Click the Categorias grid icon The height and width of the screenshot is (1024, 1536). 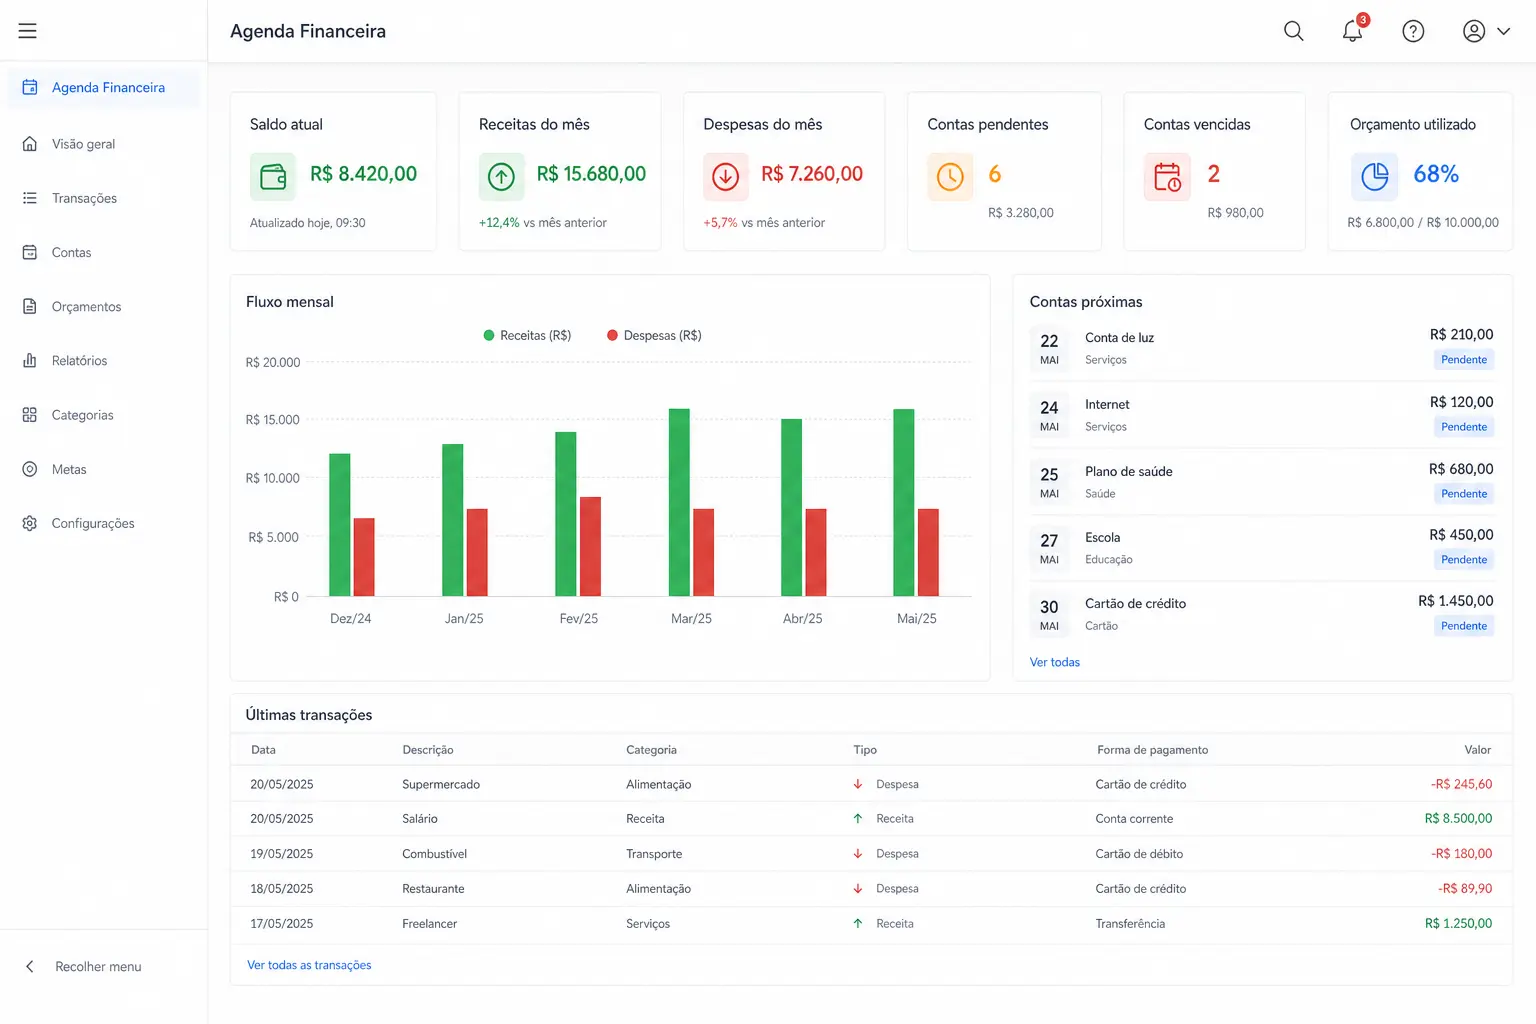click(30, 414)
